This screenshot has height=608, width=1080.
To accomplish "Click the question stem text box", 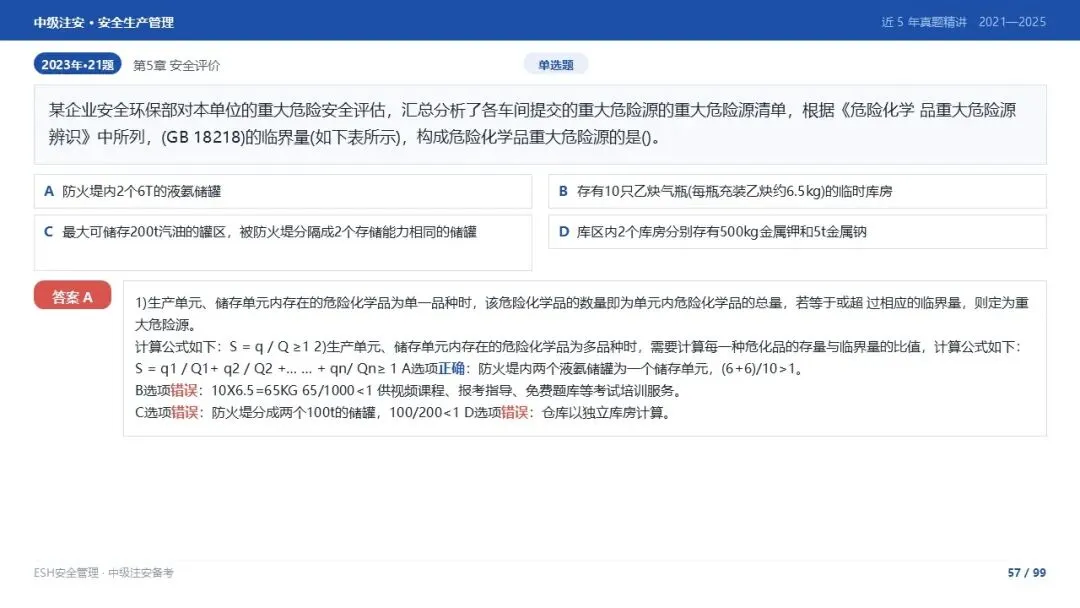I will click(x=540, y=125).
